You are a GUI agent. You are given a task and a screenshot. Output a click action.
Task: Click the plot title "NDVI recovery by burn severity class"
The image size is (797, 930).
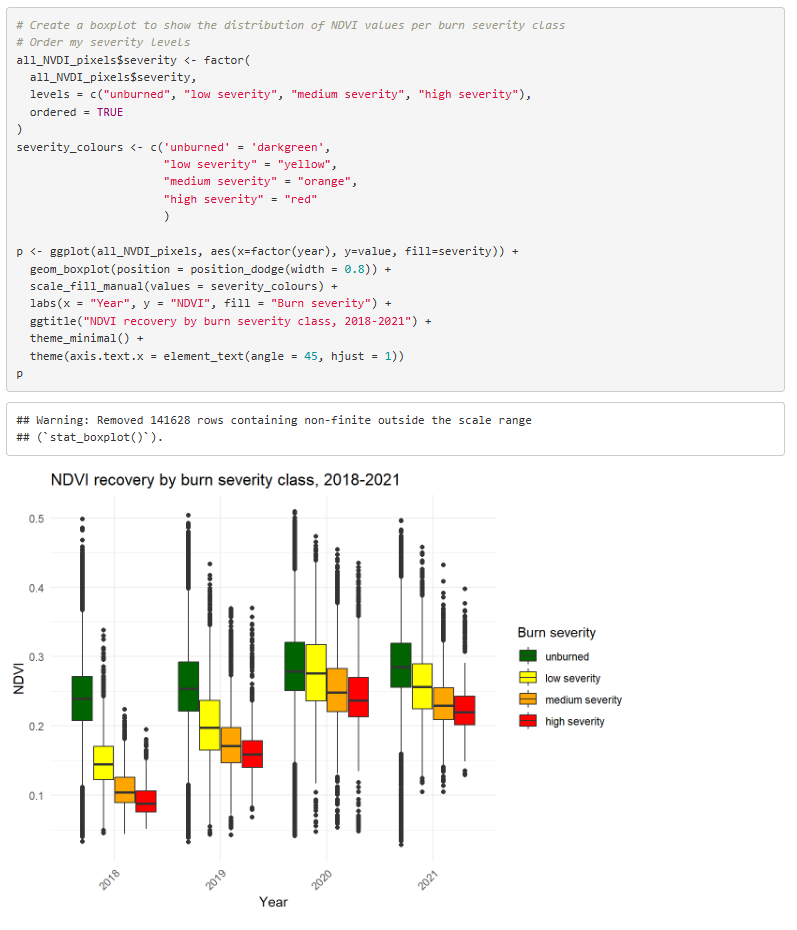225,481
